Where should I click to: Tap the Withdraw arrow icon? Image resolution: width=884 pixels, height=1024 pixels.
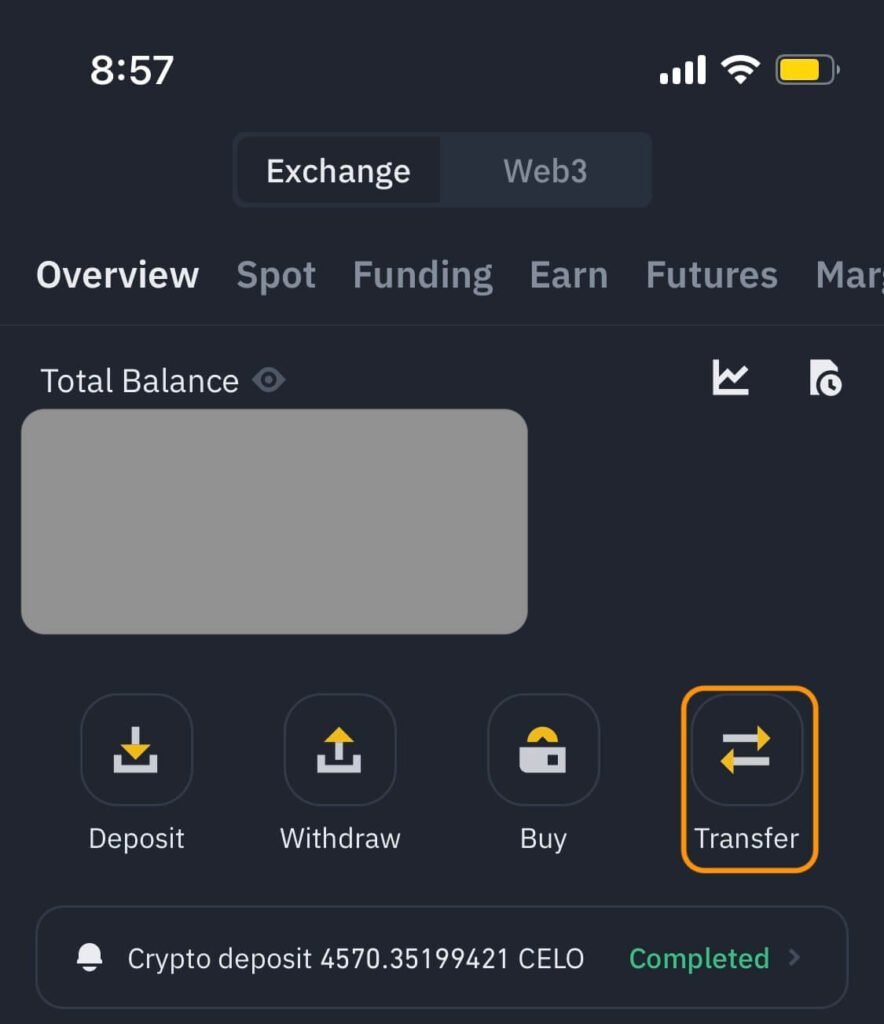pos(340,750)
